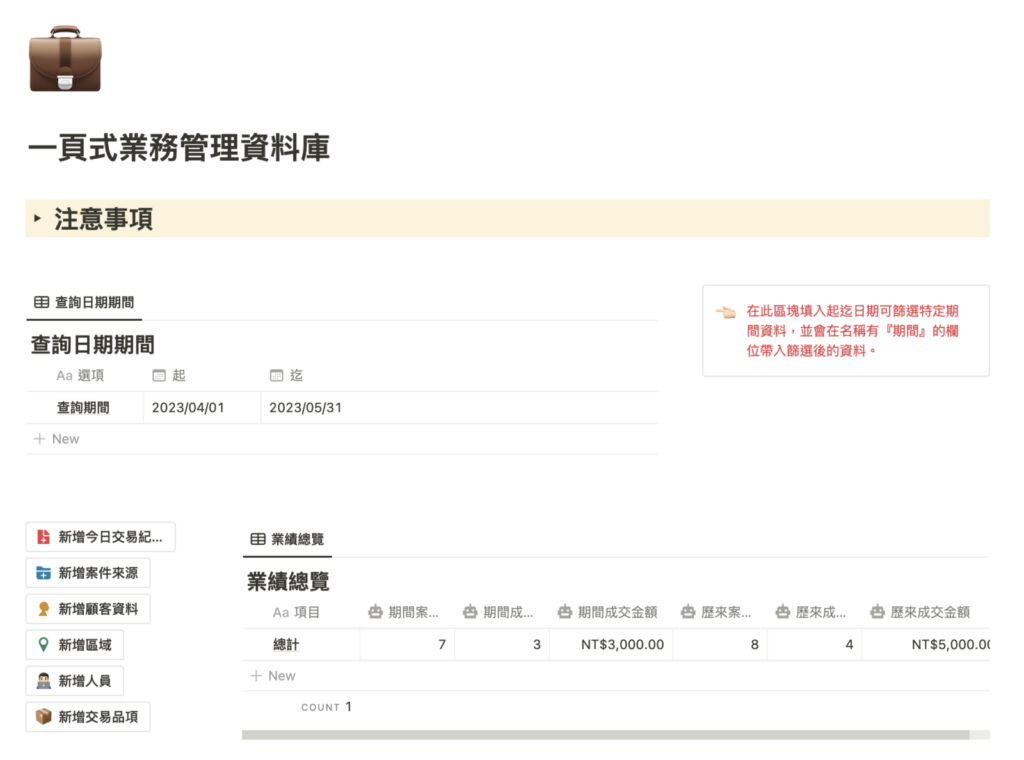Open the 業績總覽 table view tab
The height and width of the screenshot is (760, 1024).
click(x=287, y=539)
